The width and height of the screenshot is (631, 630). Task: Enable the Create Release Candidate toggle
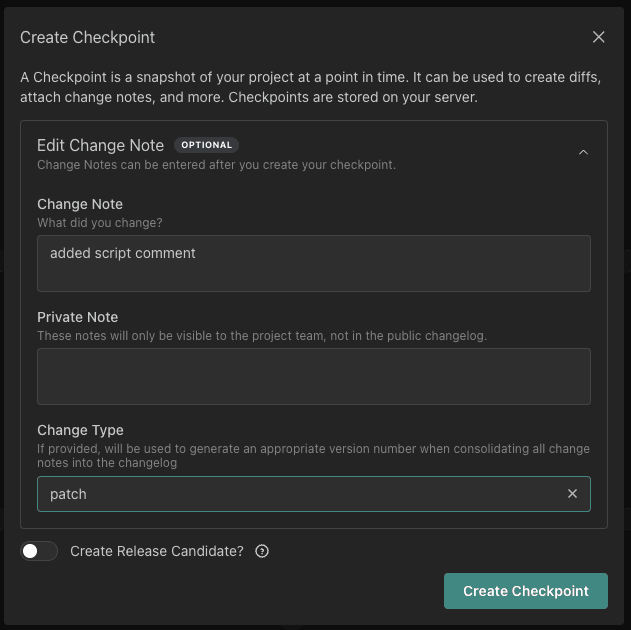(39, 551)
